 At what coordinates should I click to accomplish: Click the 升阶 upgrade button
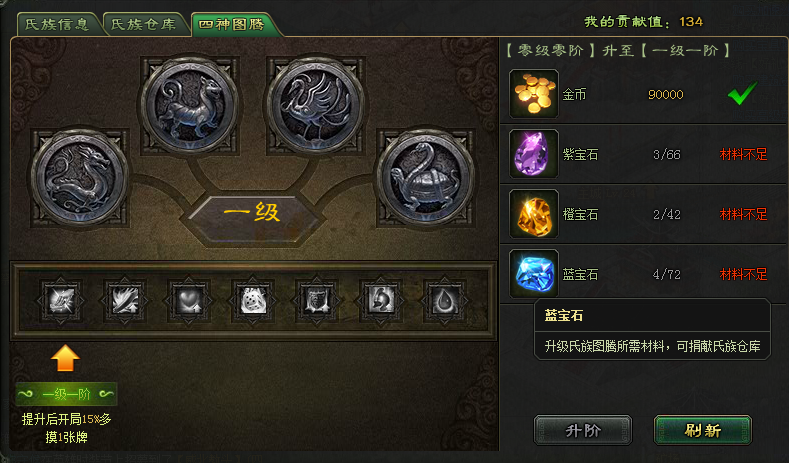coord(583,430)
